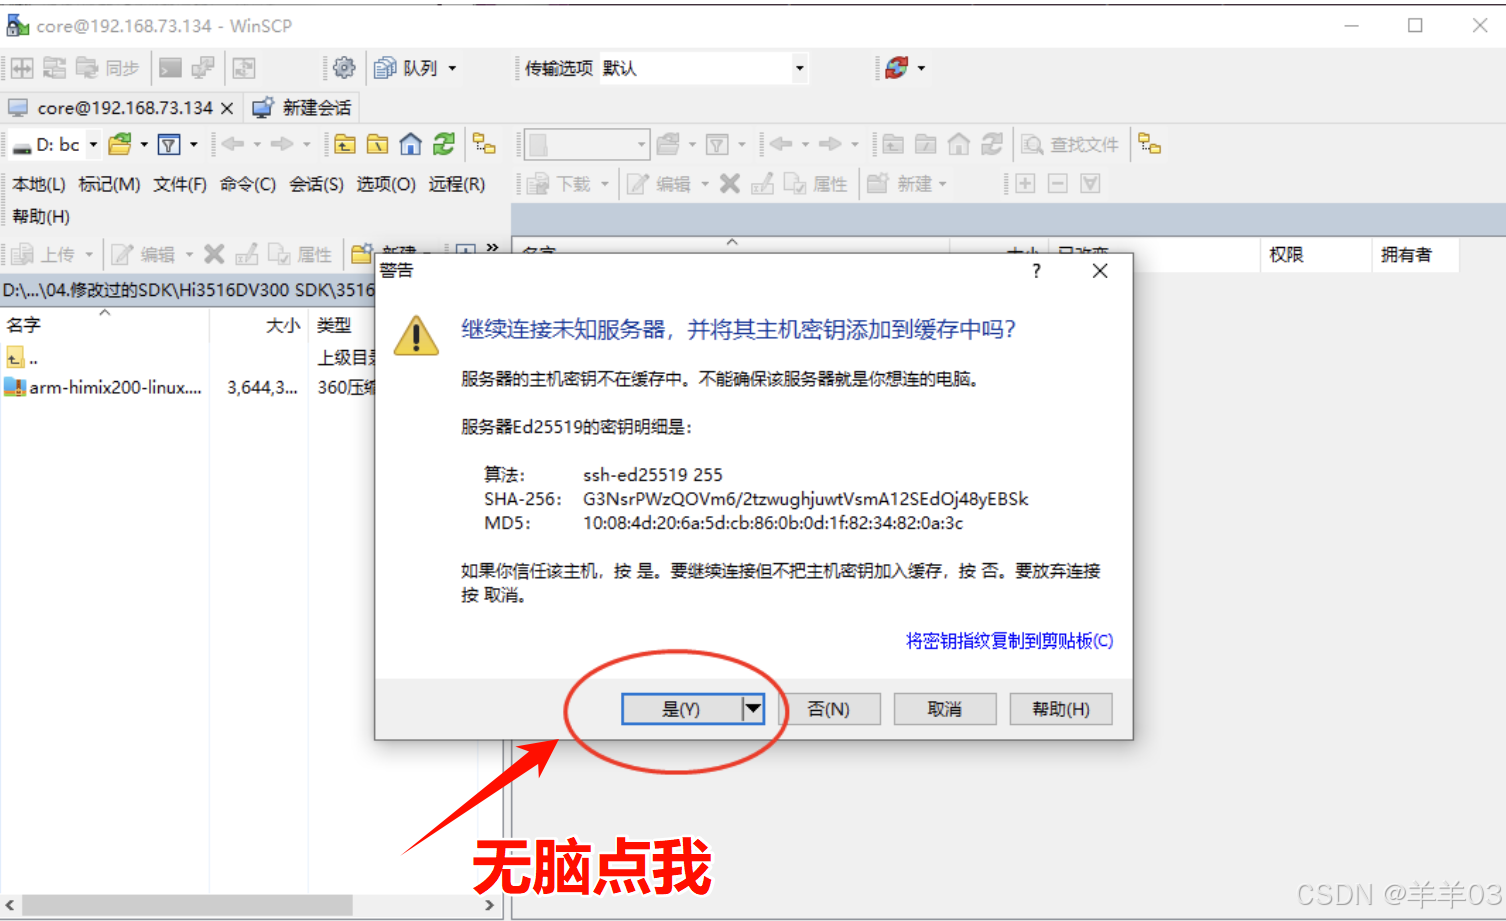The height and width of the screenshot is (921, 1506).
Task: Go to local root directory icon
Action: [377, 145]
